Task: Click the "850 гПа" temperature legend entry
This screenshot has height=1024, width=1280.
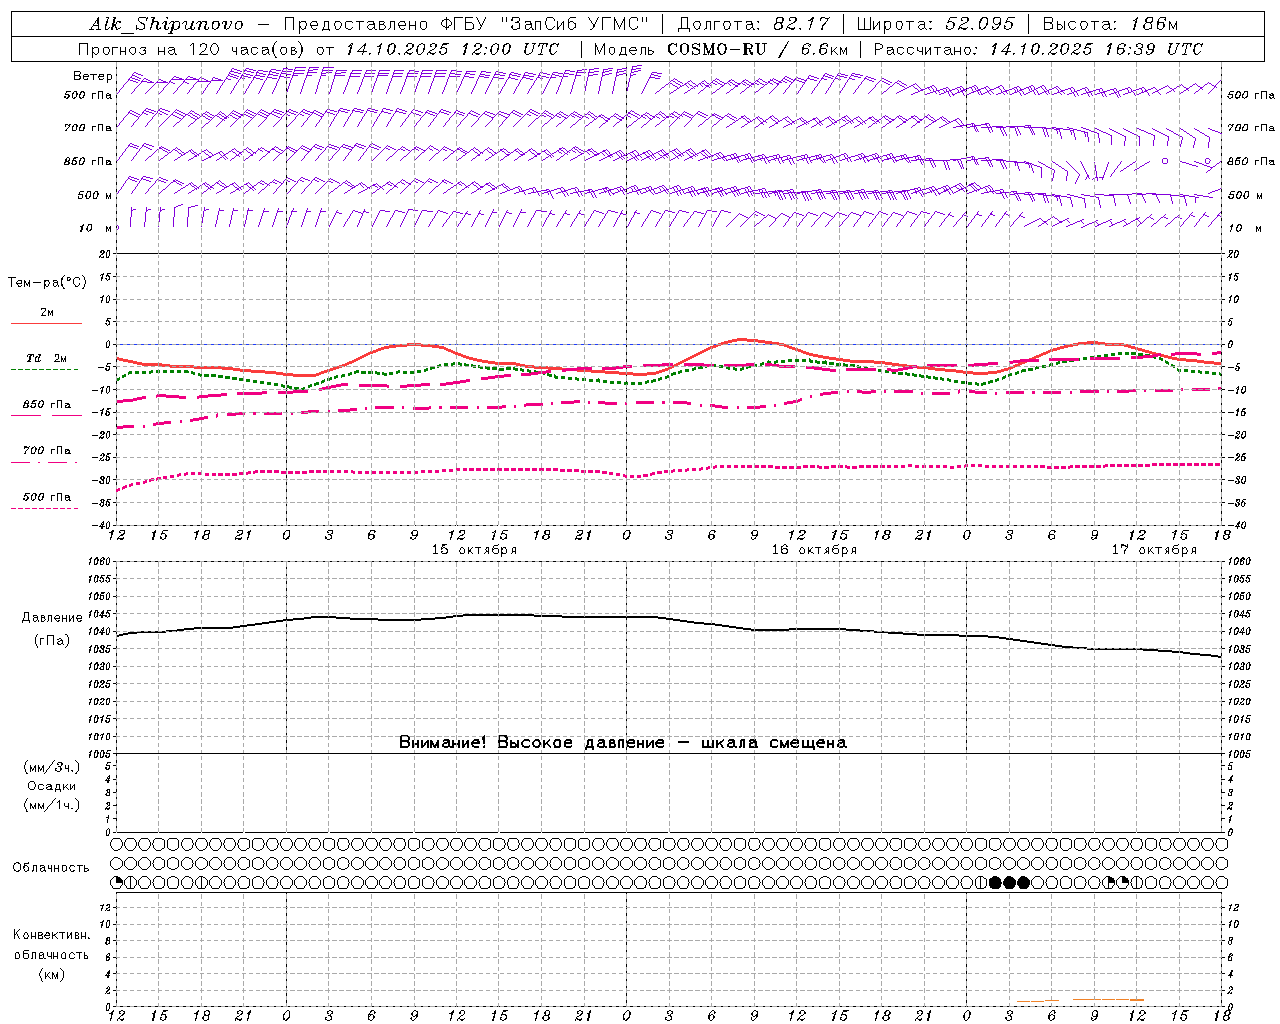Action: (x=47, y=405)
